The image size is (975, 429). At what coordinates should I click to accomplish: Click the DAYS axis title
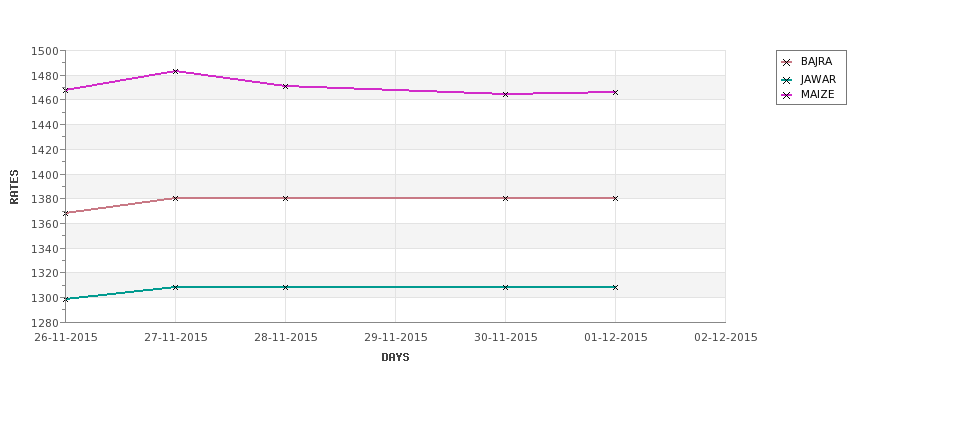point(395,358)
